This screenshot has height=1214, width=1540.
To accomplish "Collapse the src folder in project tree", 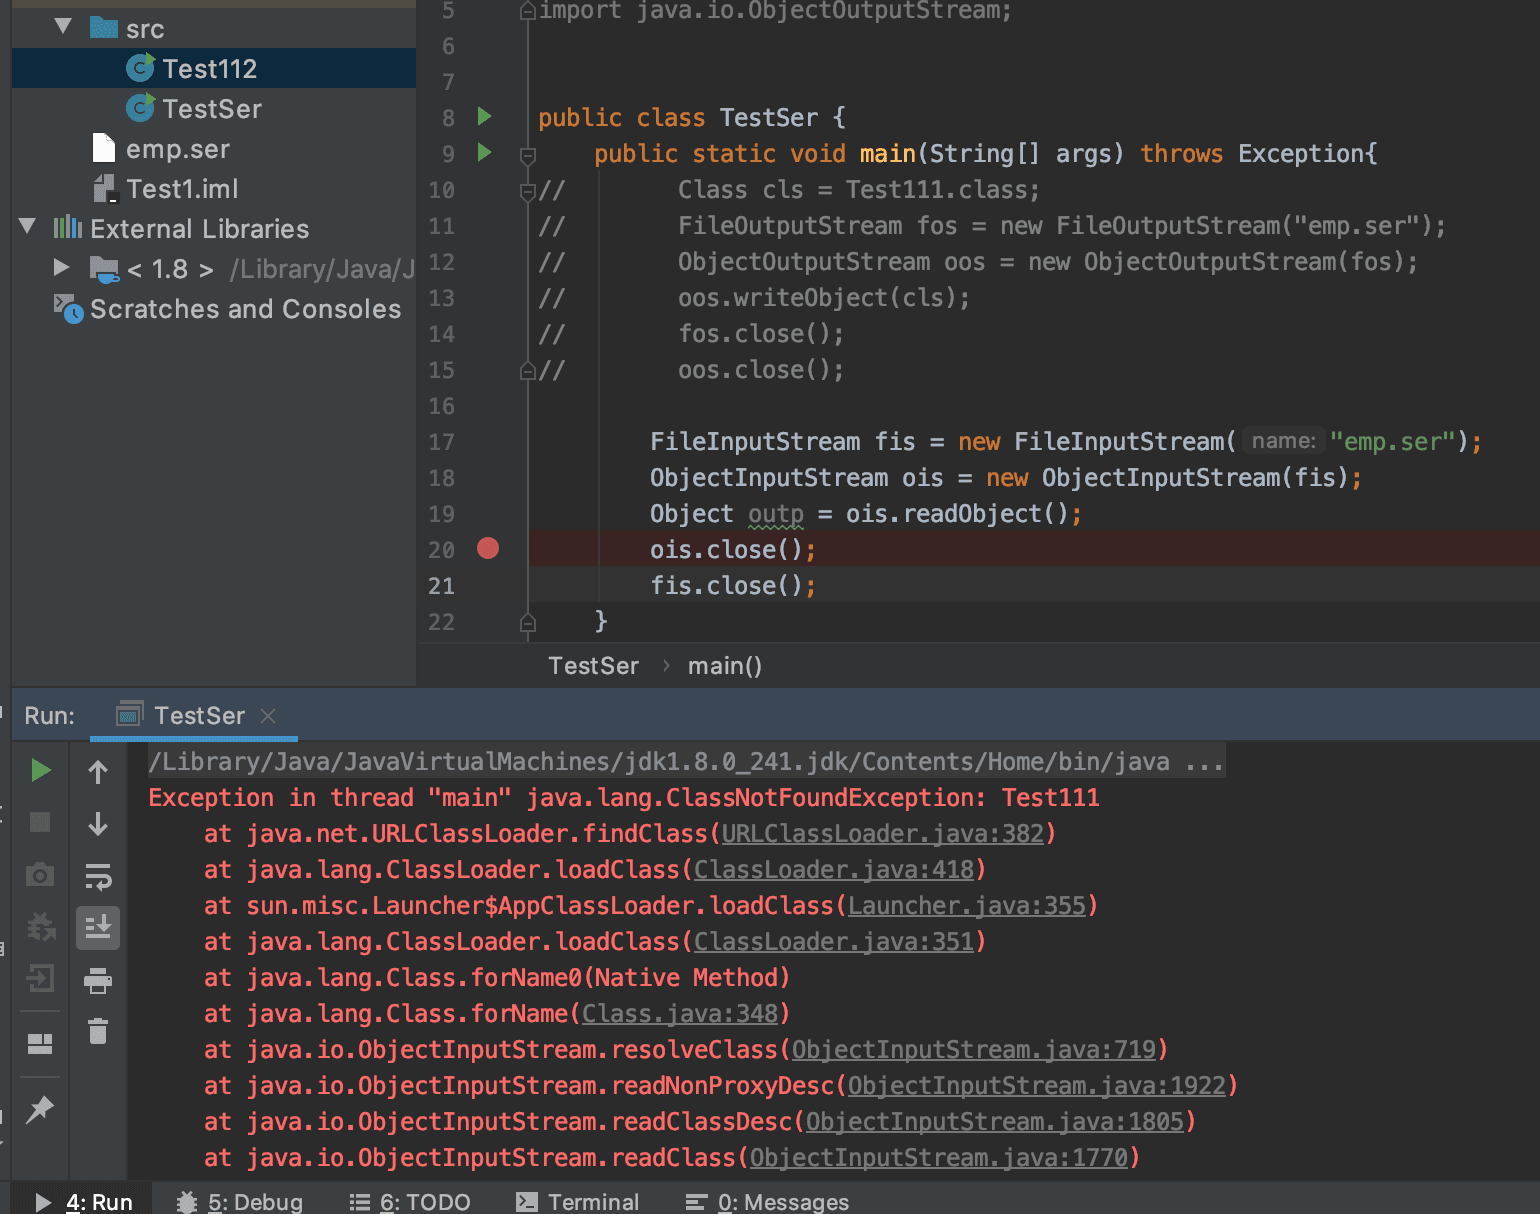I will [x=62, y=27].
